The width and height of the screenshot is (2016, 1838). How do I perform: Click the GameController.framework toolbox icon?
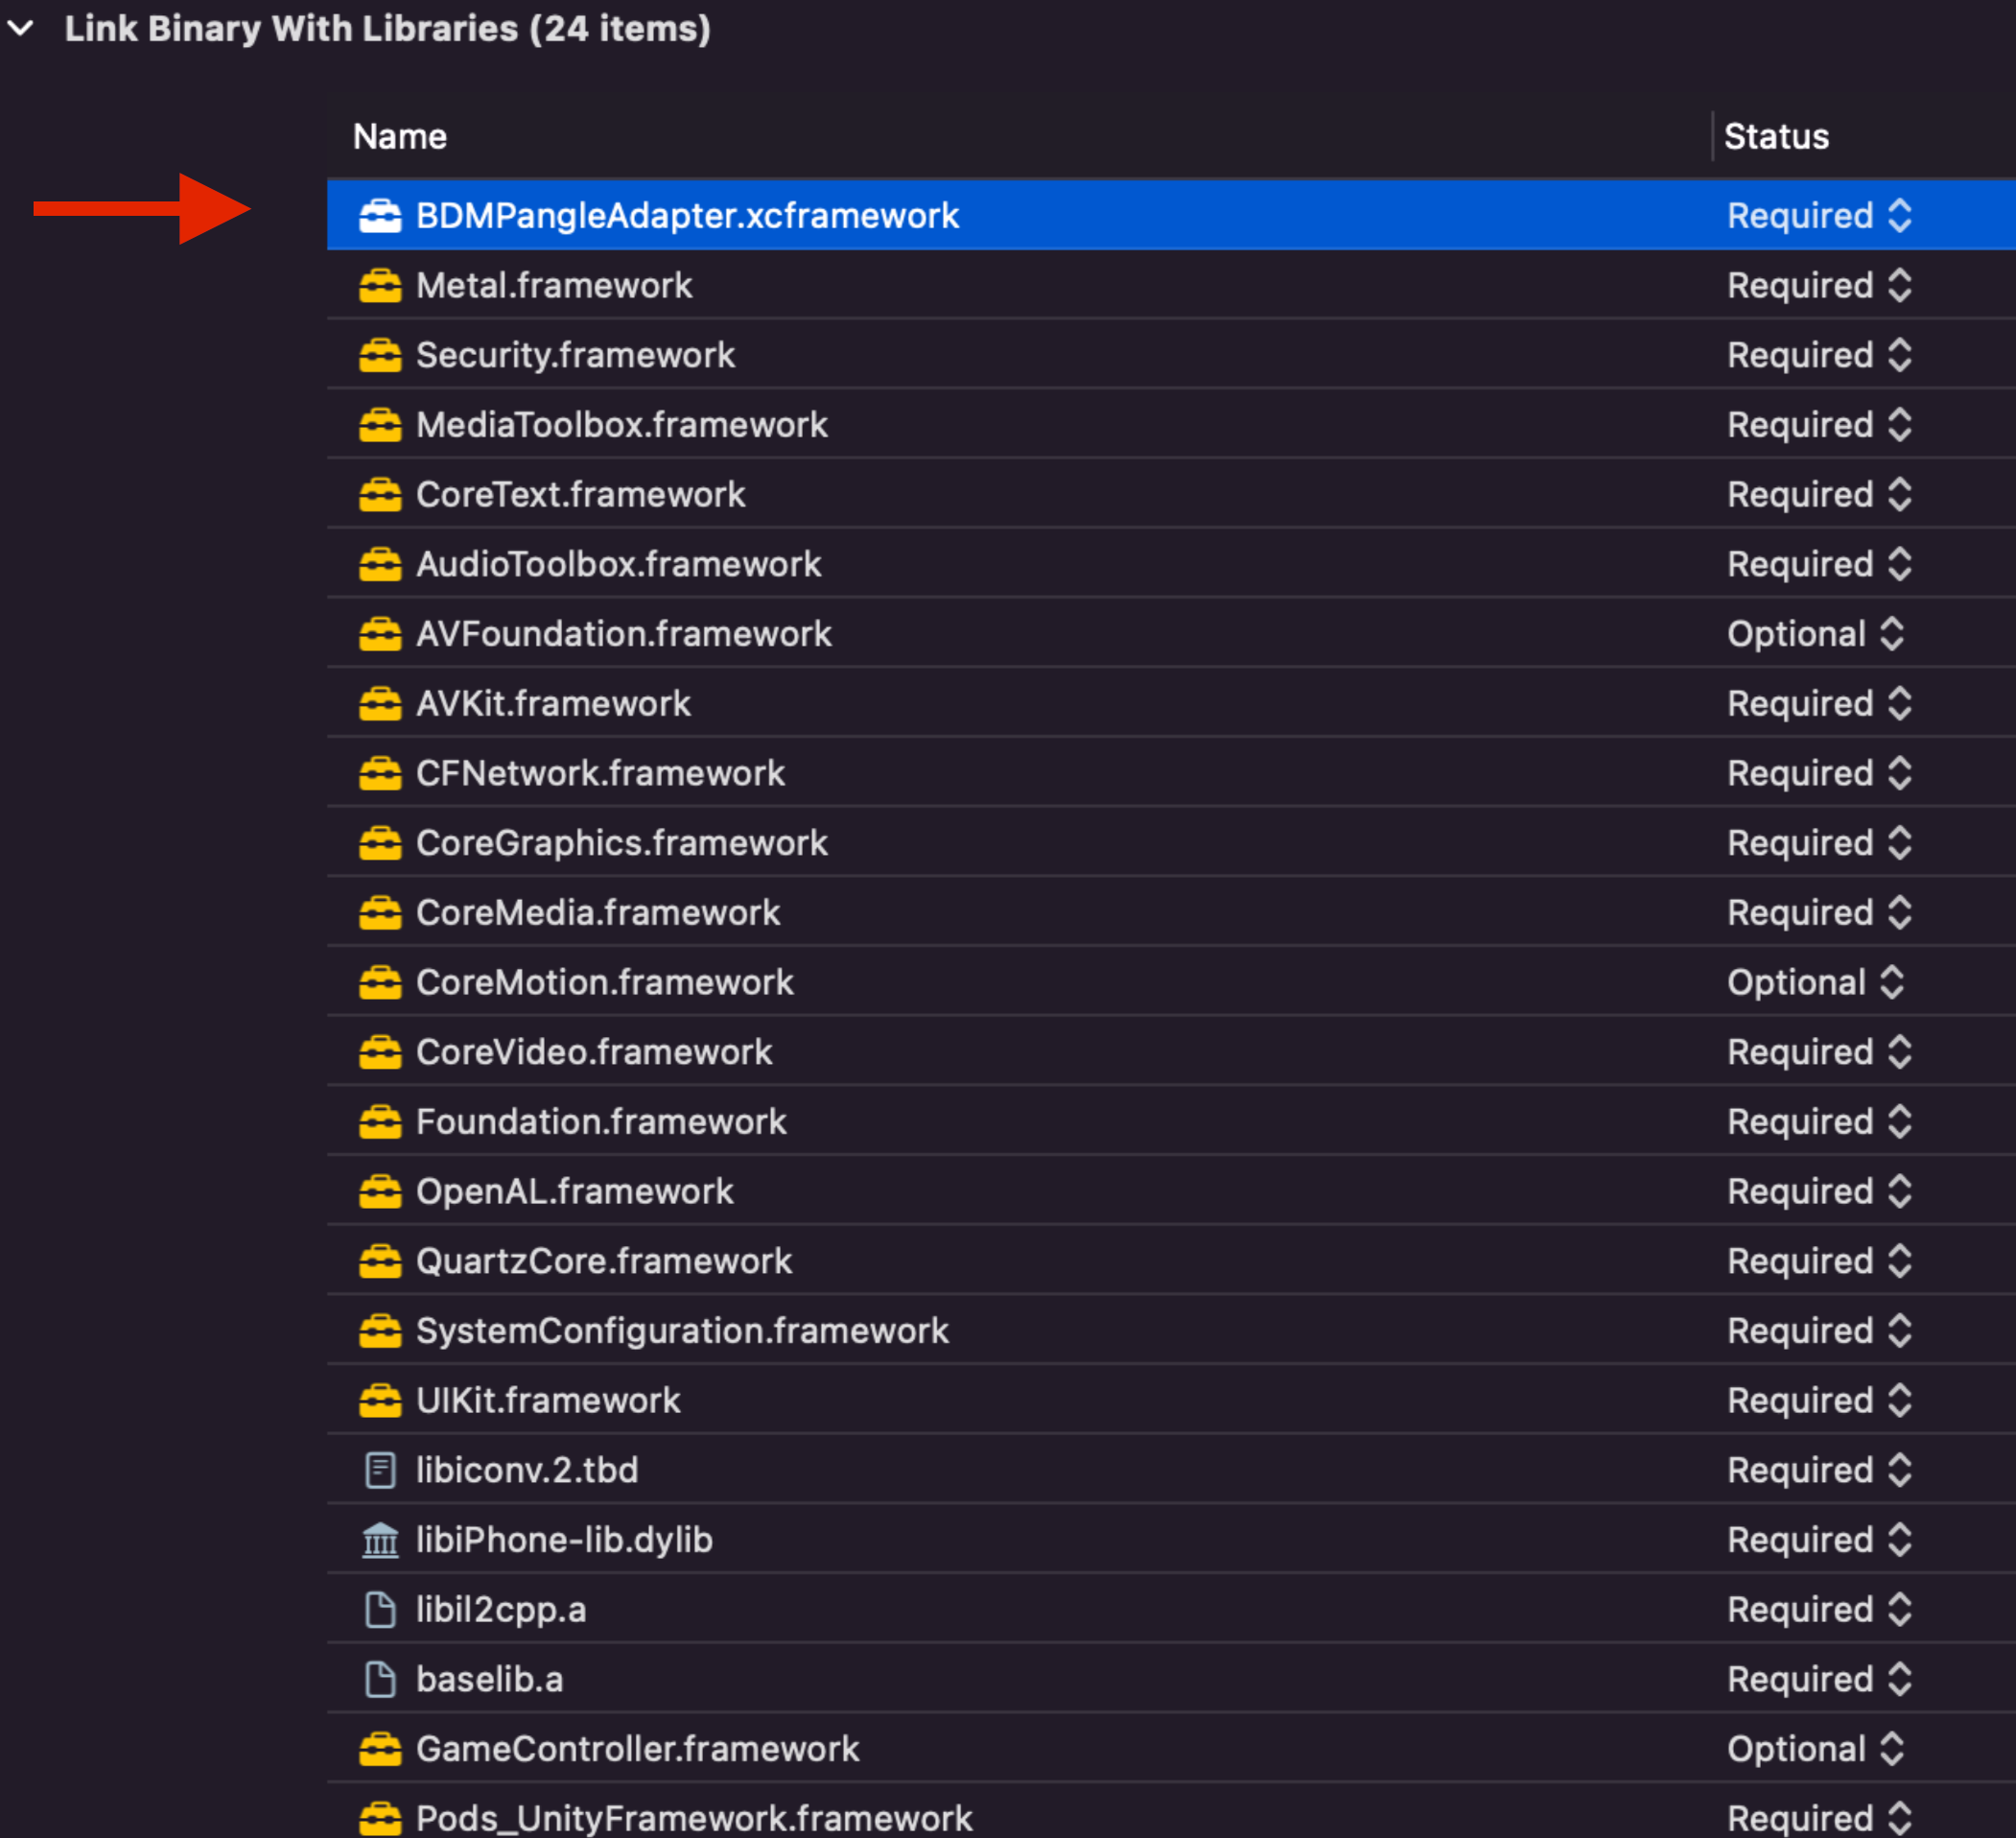[380, 1749]
